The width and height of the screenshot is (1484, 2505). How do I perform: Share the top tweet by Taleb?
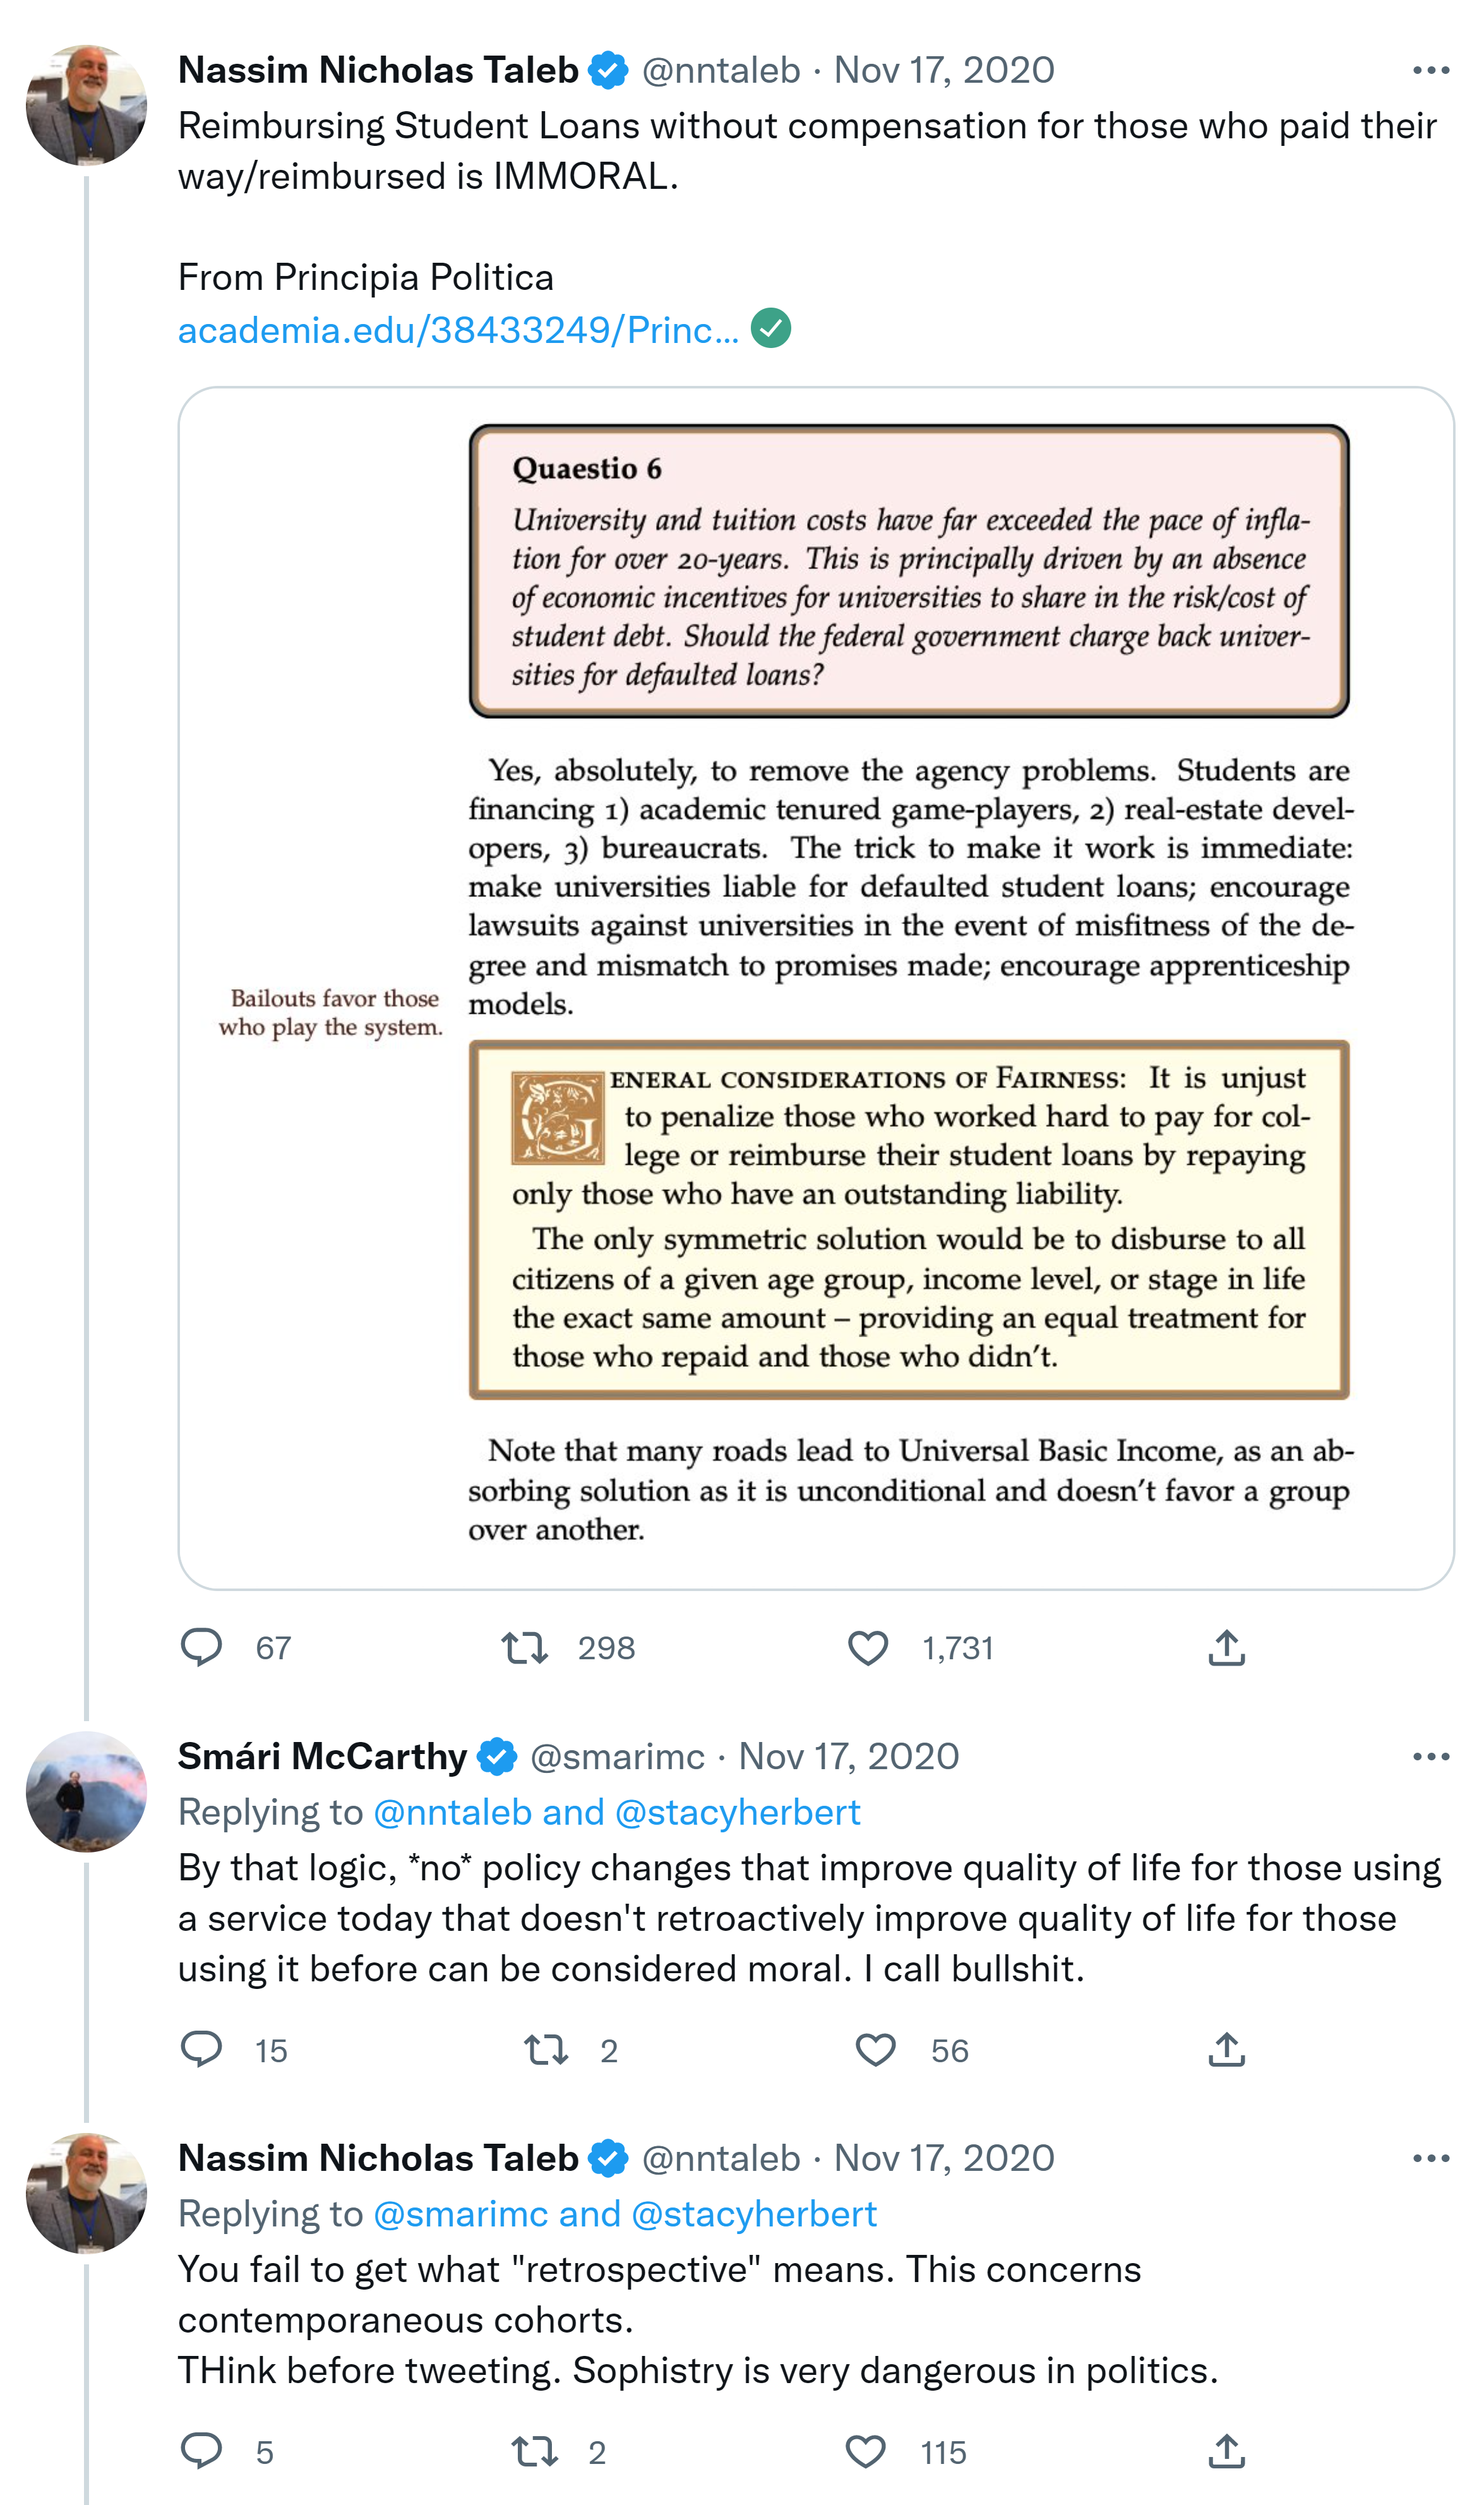[x=1226, y=1647]
